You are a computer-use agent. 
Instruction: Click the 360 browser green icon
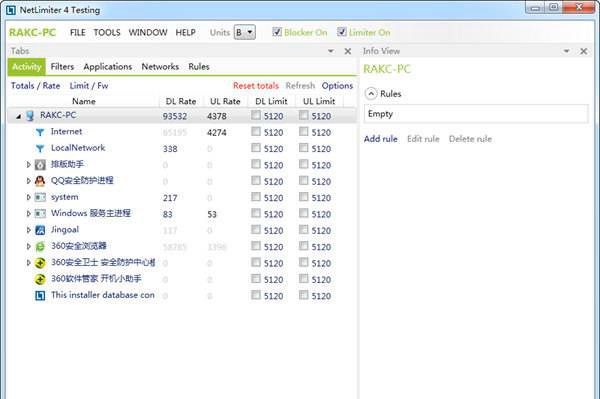click(40, 247)
